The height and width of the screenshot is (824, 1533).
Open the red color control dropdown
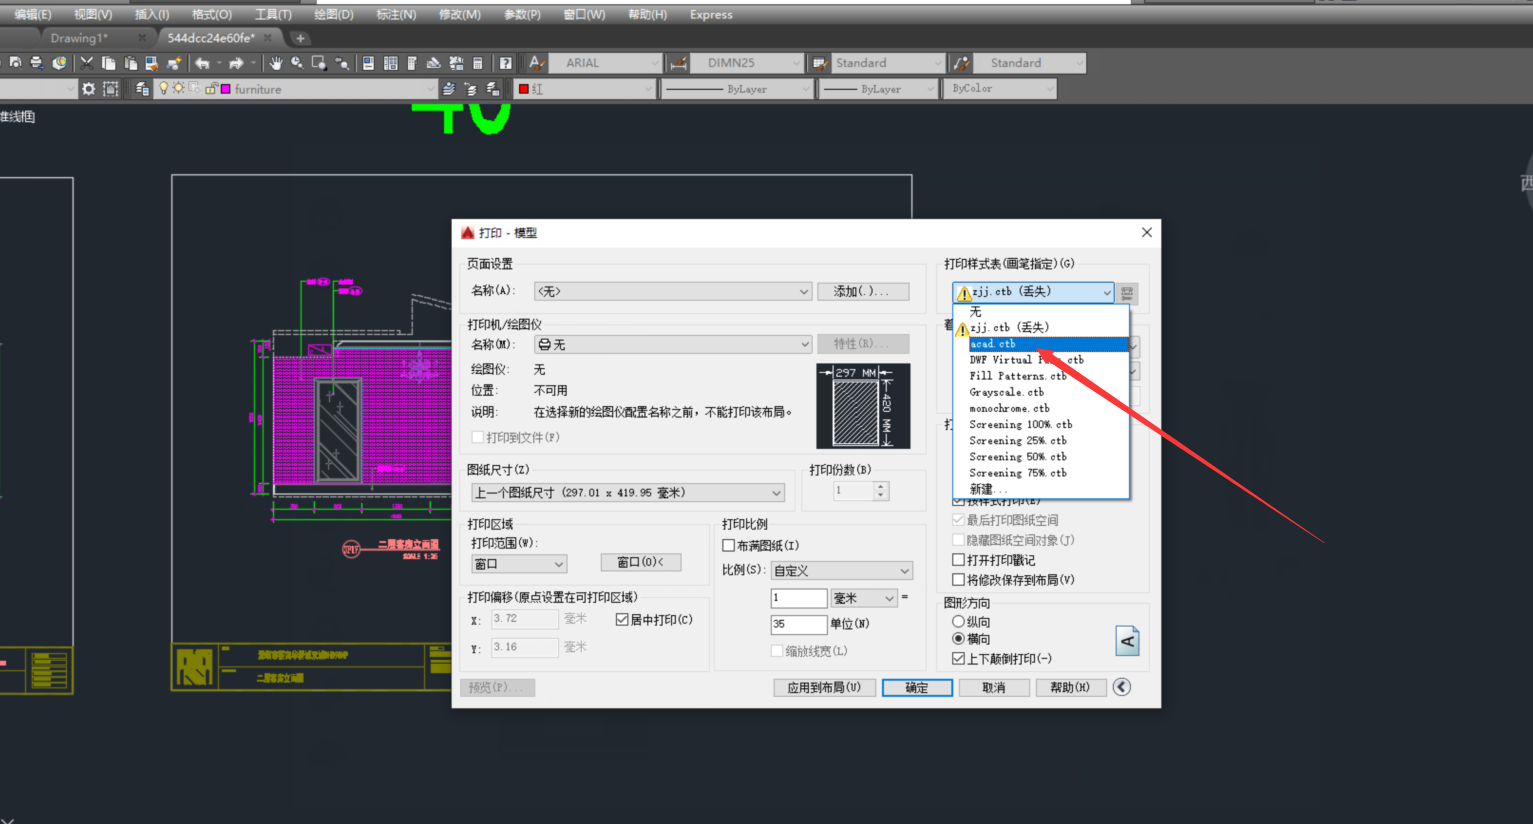tap(585, 89)
